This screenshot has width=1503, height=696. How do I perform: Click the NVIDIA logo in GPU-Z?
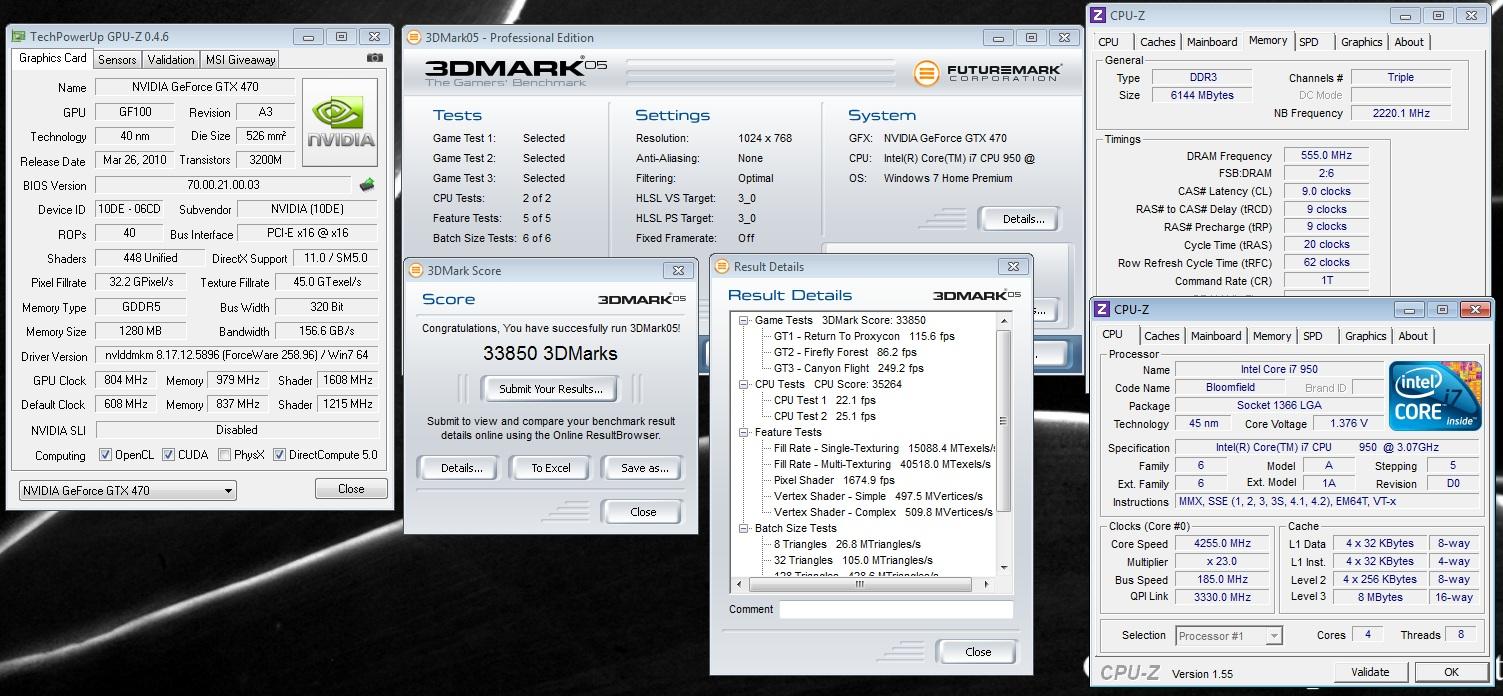(x=340, y=123)
